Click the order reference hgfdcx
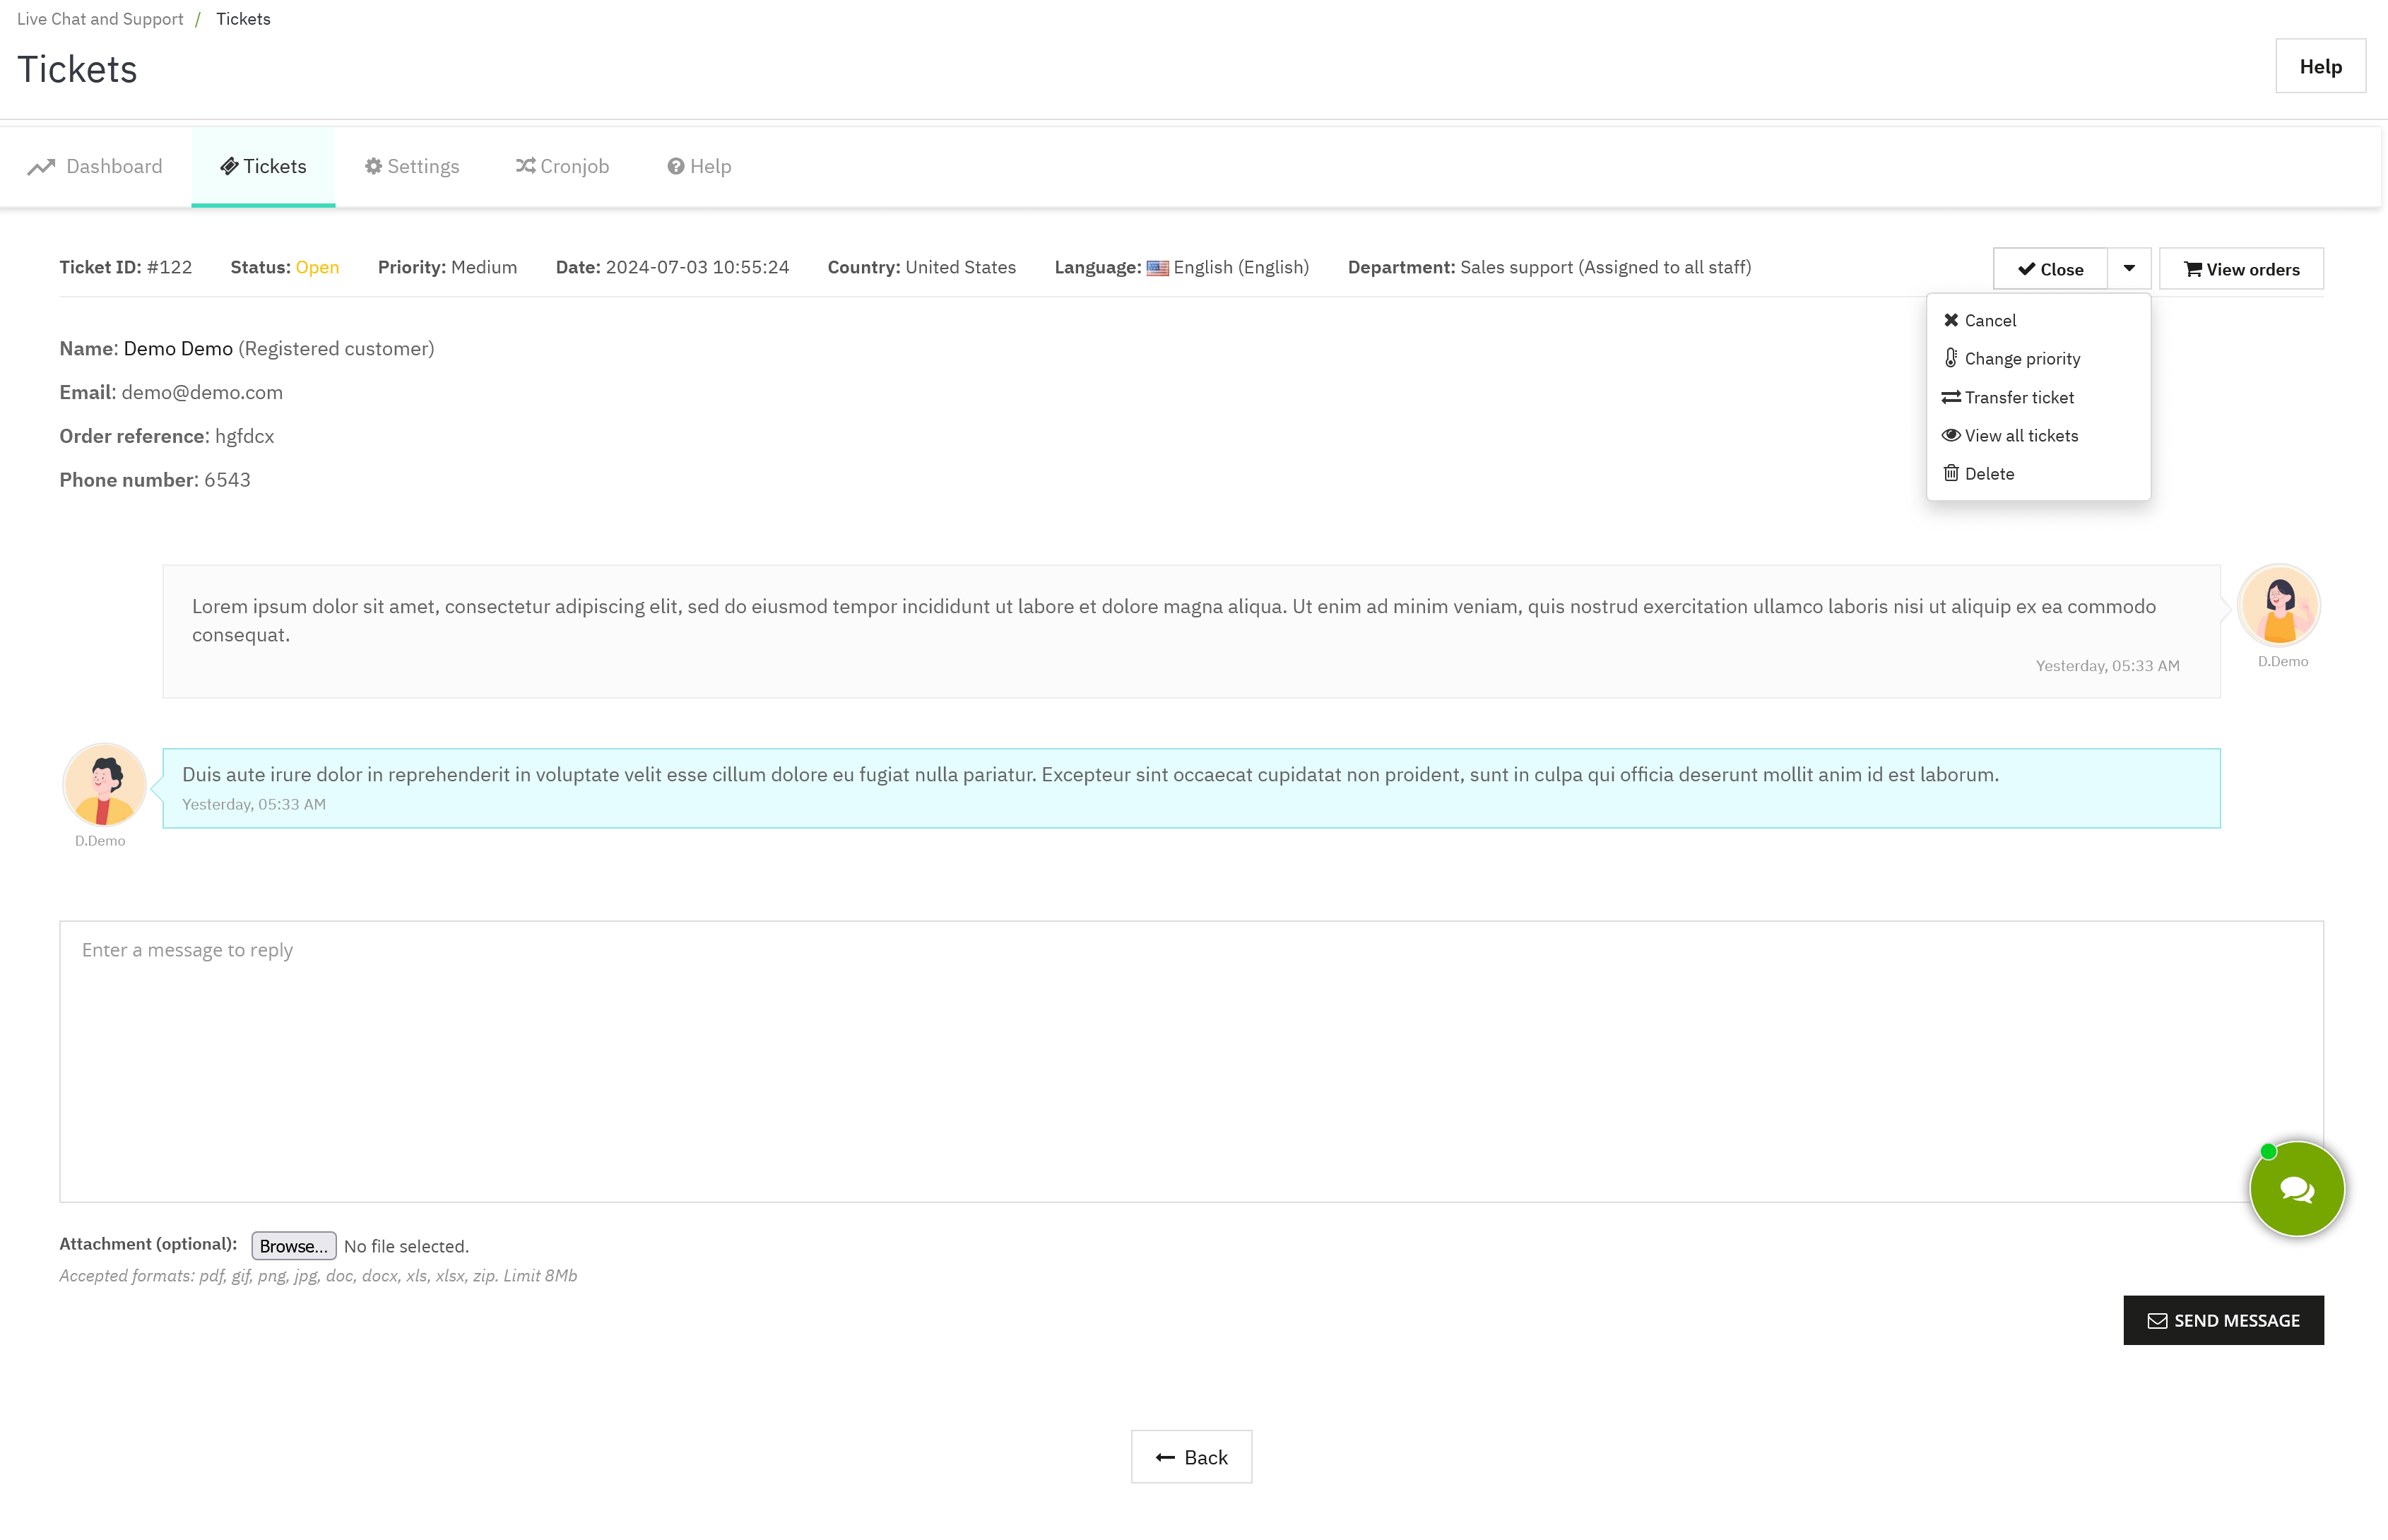 [244, 436]
